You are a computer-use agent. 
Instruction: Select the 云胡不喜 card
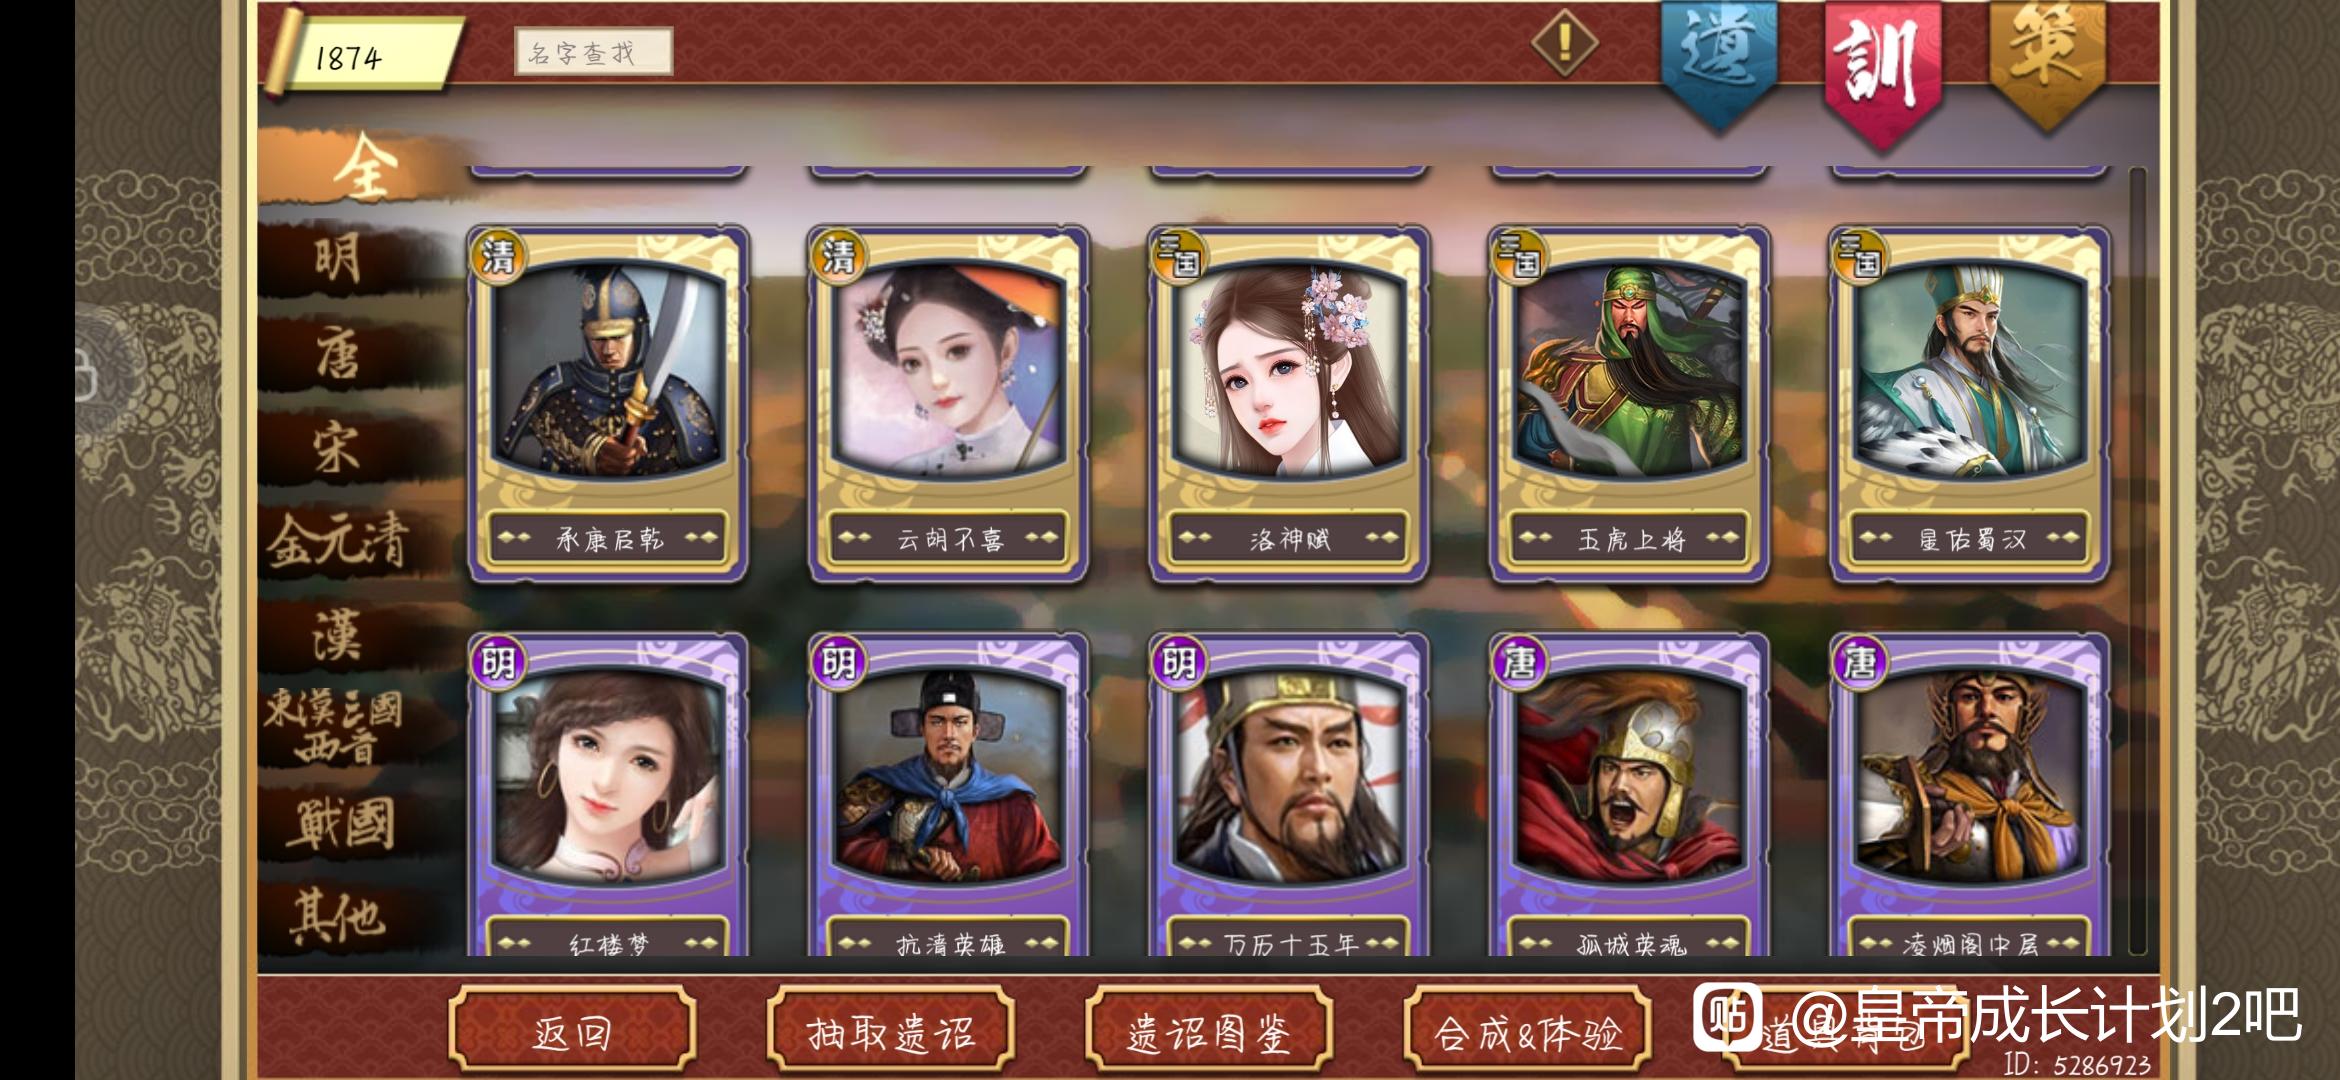pos(949,404)
